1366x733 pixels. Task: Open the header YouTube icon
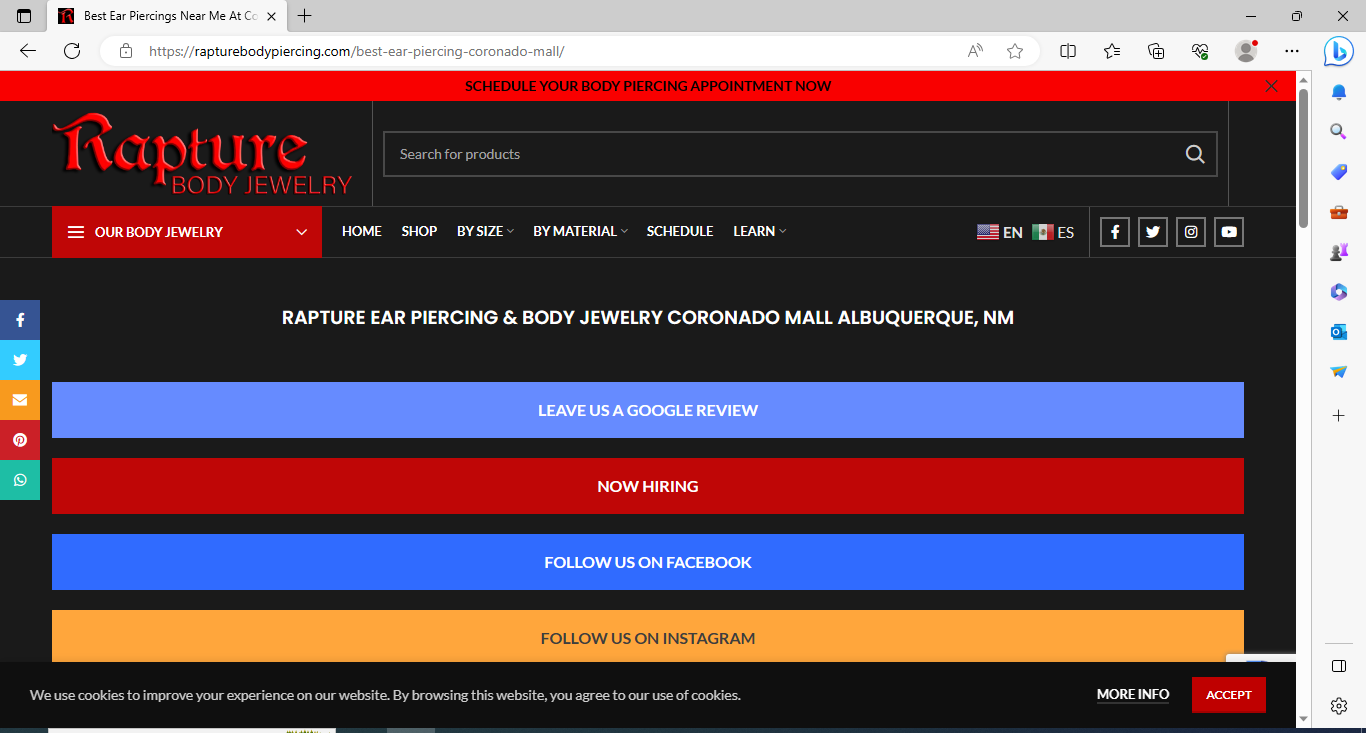tap(1229, 232)
